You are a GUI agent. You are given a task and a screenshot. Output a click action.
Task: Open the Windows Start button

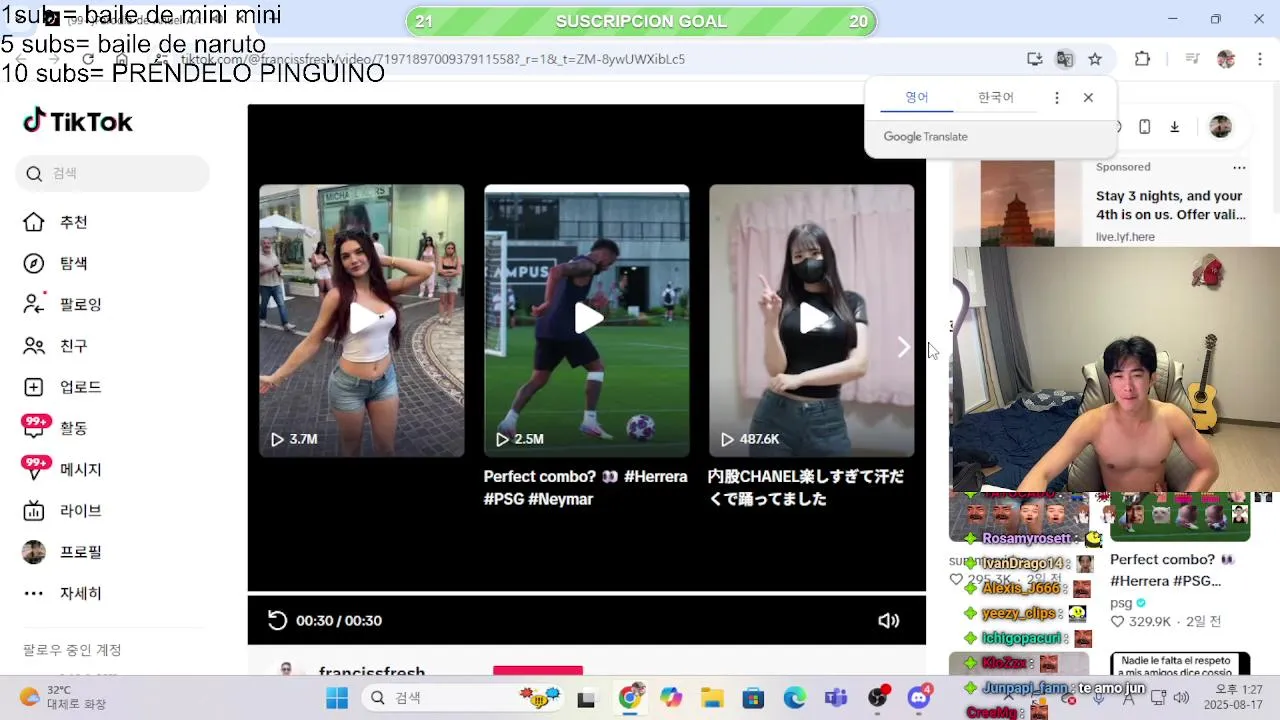pos(337,698)
